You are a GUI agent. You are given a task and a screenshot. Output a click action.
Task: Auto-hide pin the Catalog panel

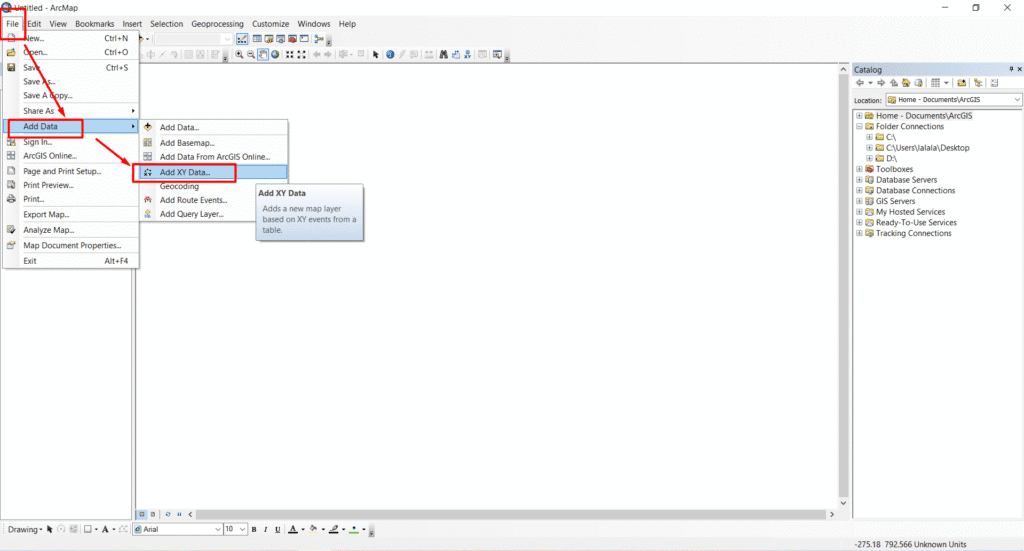(1011, 69)
